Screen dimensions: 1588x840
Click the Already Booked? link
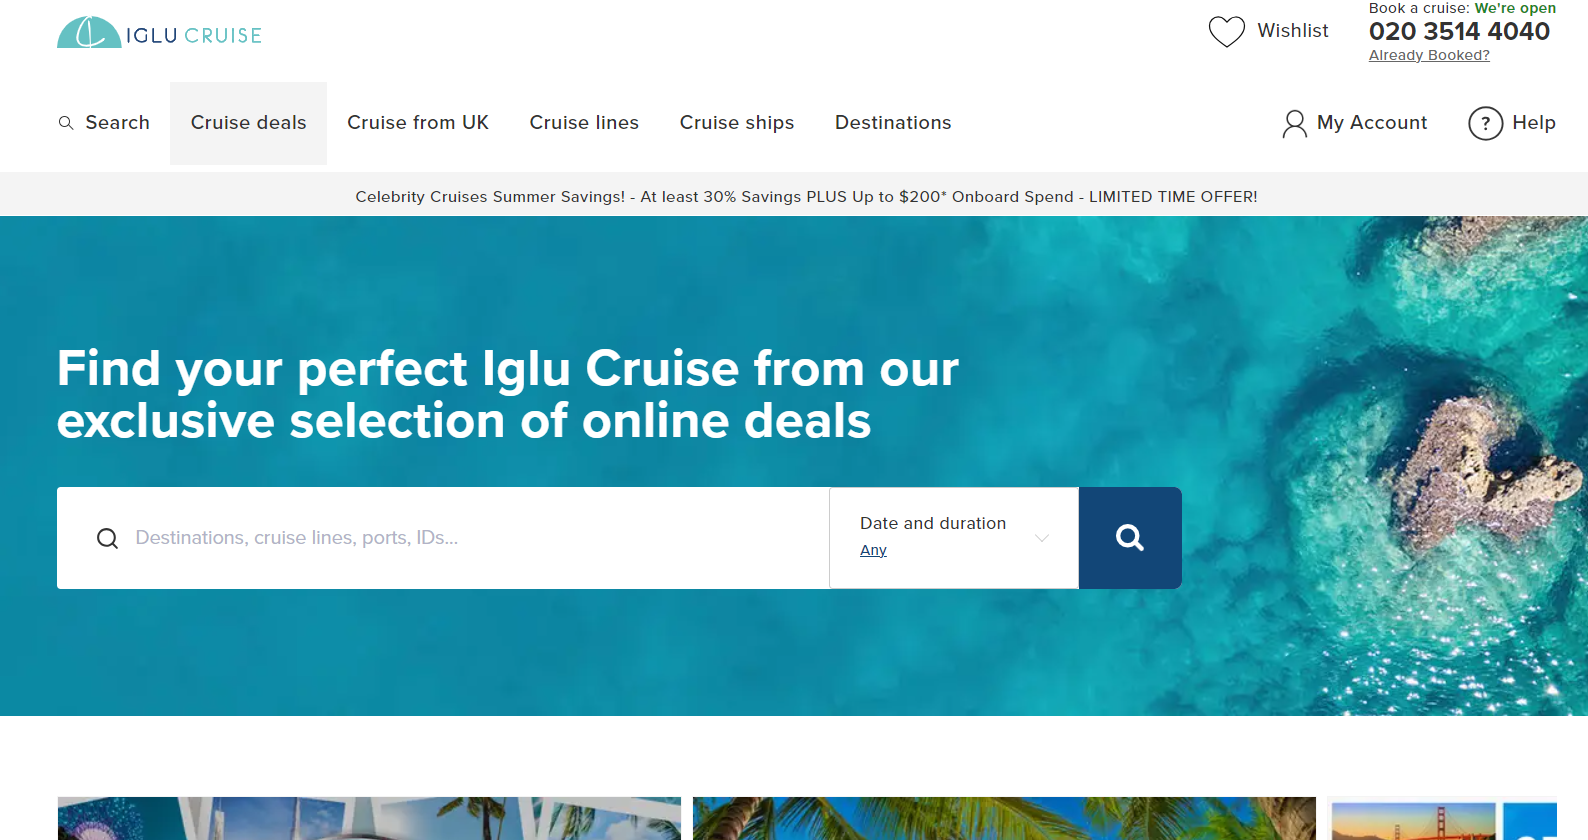1429,55
